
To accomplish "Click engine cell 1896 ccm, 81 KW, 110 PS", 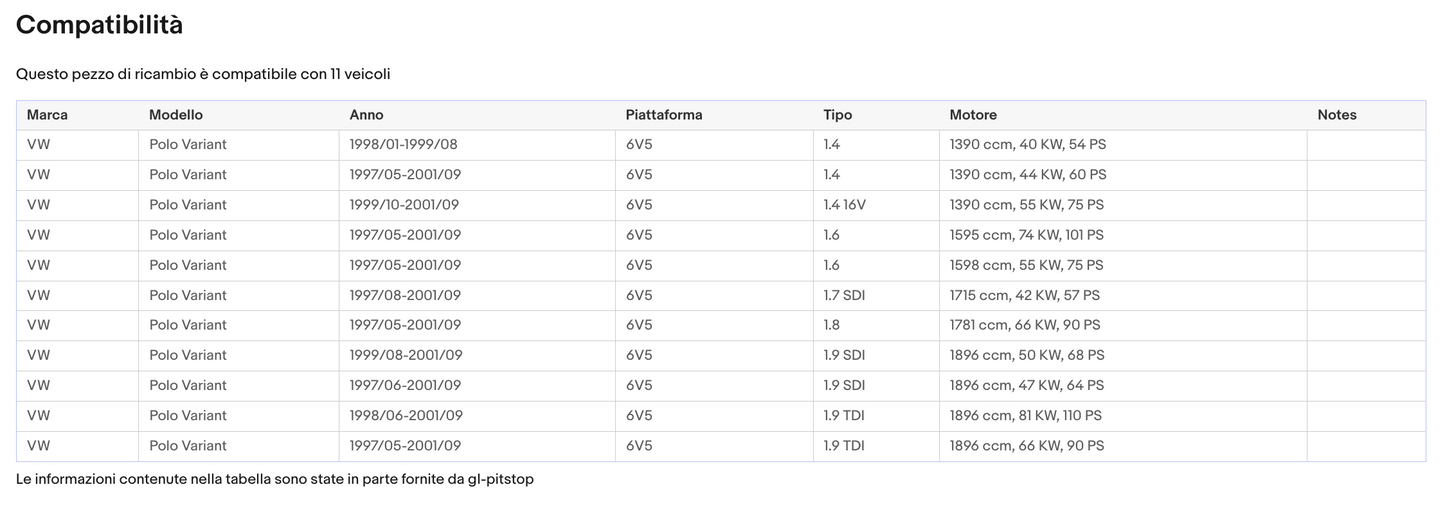I will pyautogui.click(x=1026, y=415).
